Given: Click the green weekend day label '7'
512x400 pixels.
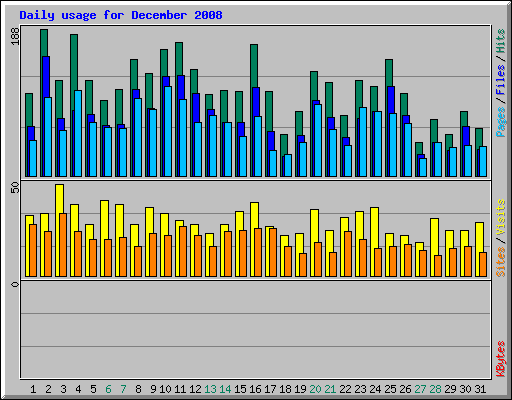Looking at the screenshot, I should (x=123, y=389).
